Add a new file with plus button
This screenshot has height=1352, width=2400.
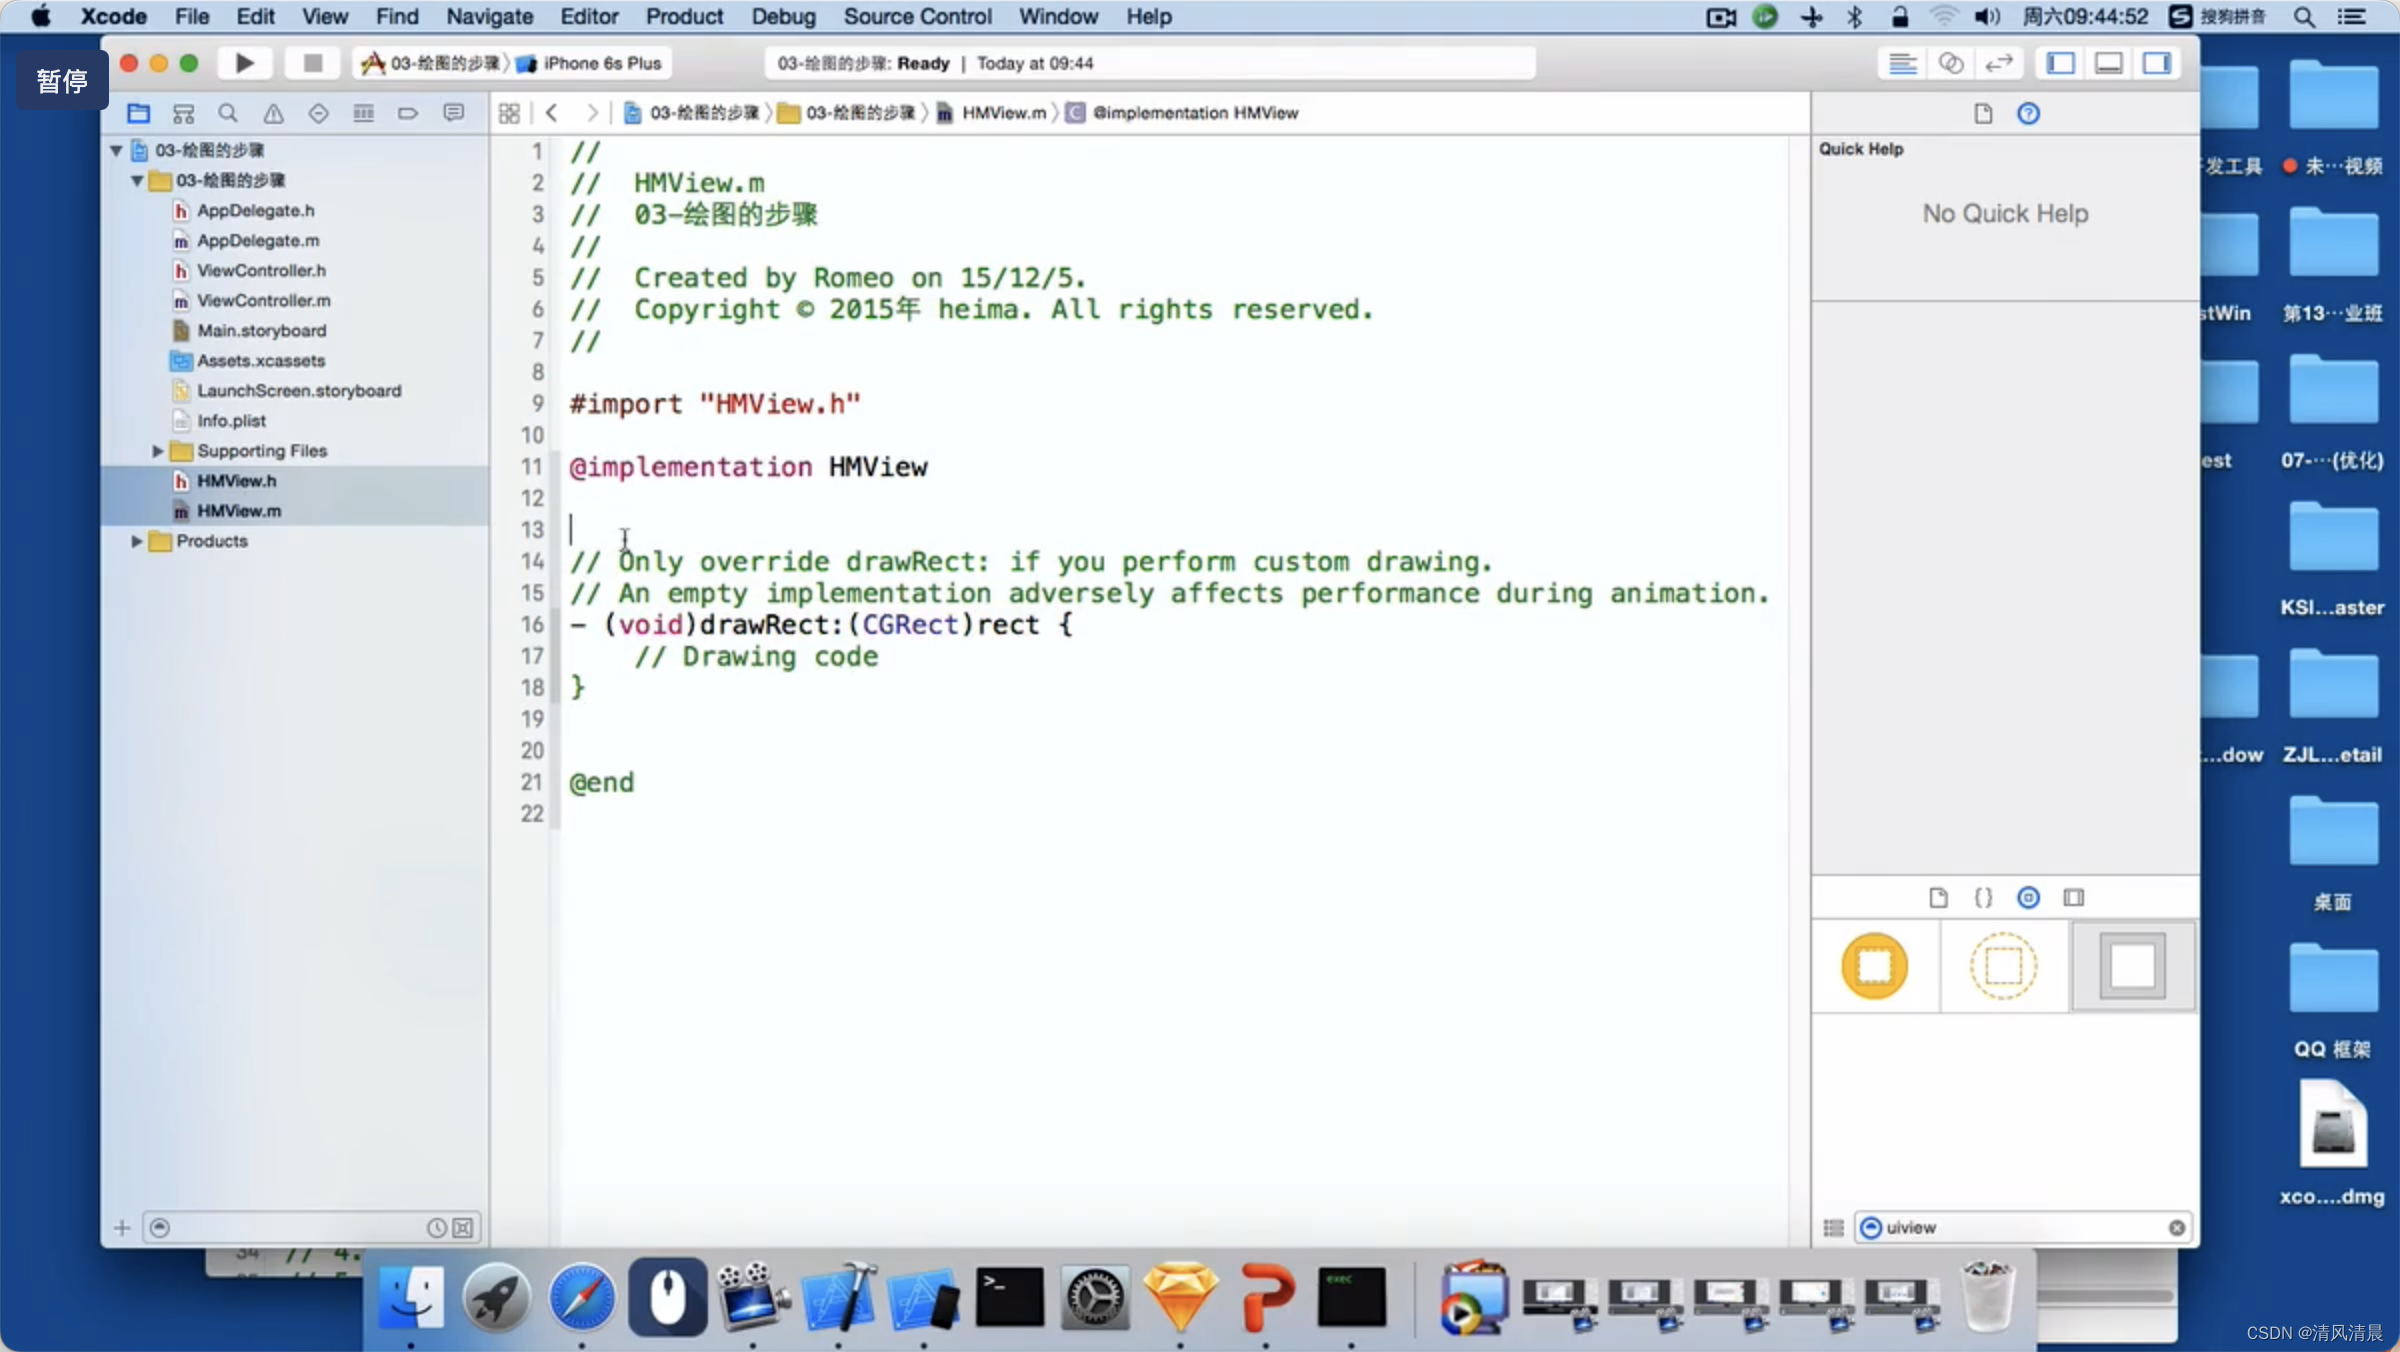coord(122,1227)
